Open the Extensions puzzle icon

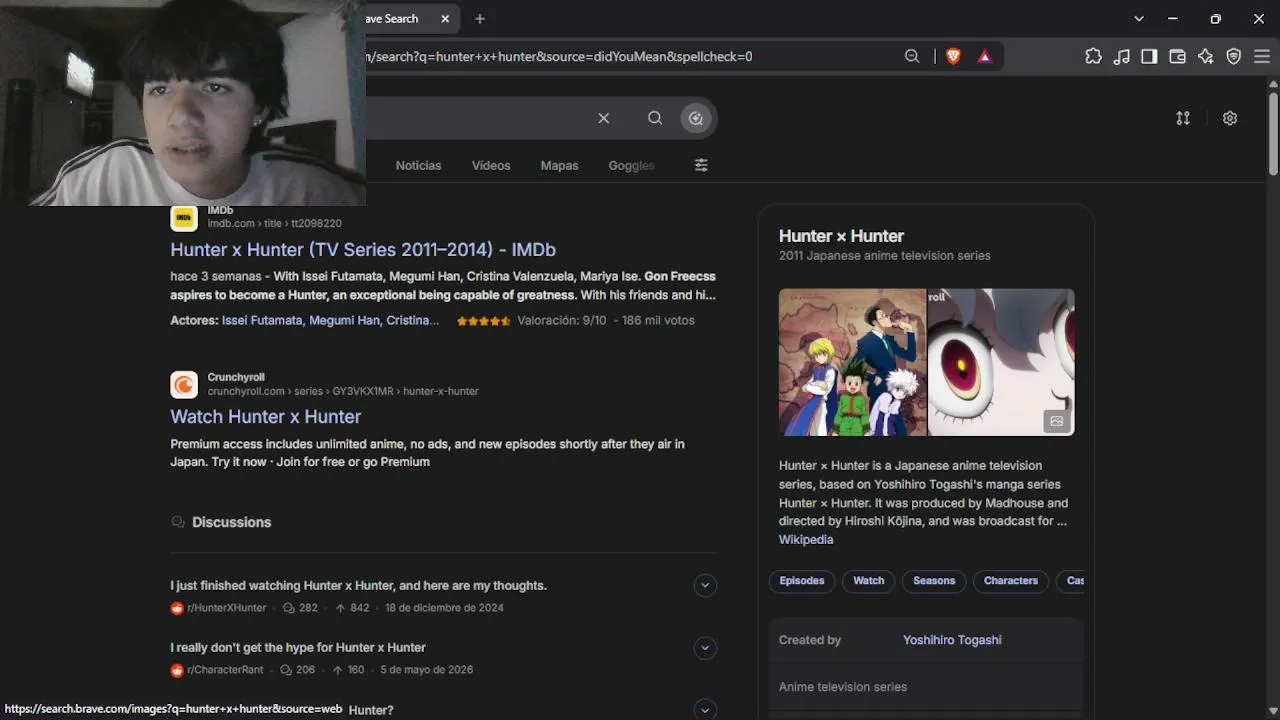1093,57
